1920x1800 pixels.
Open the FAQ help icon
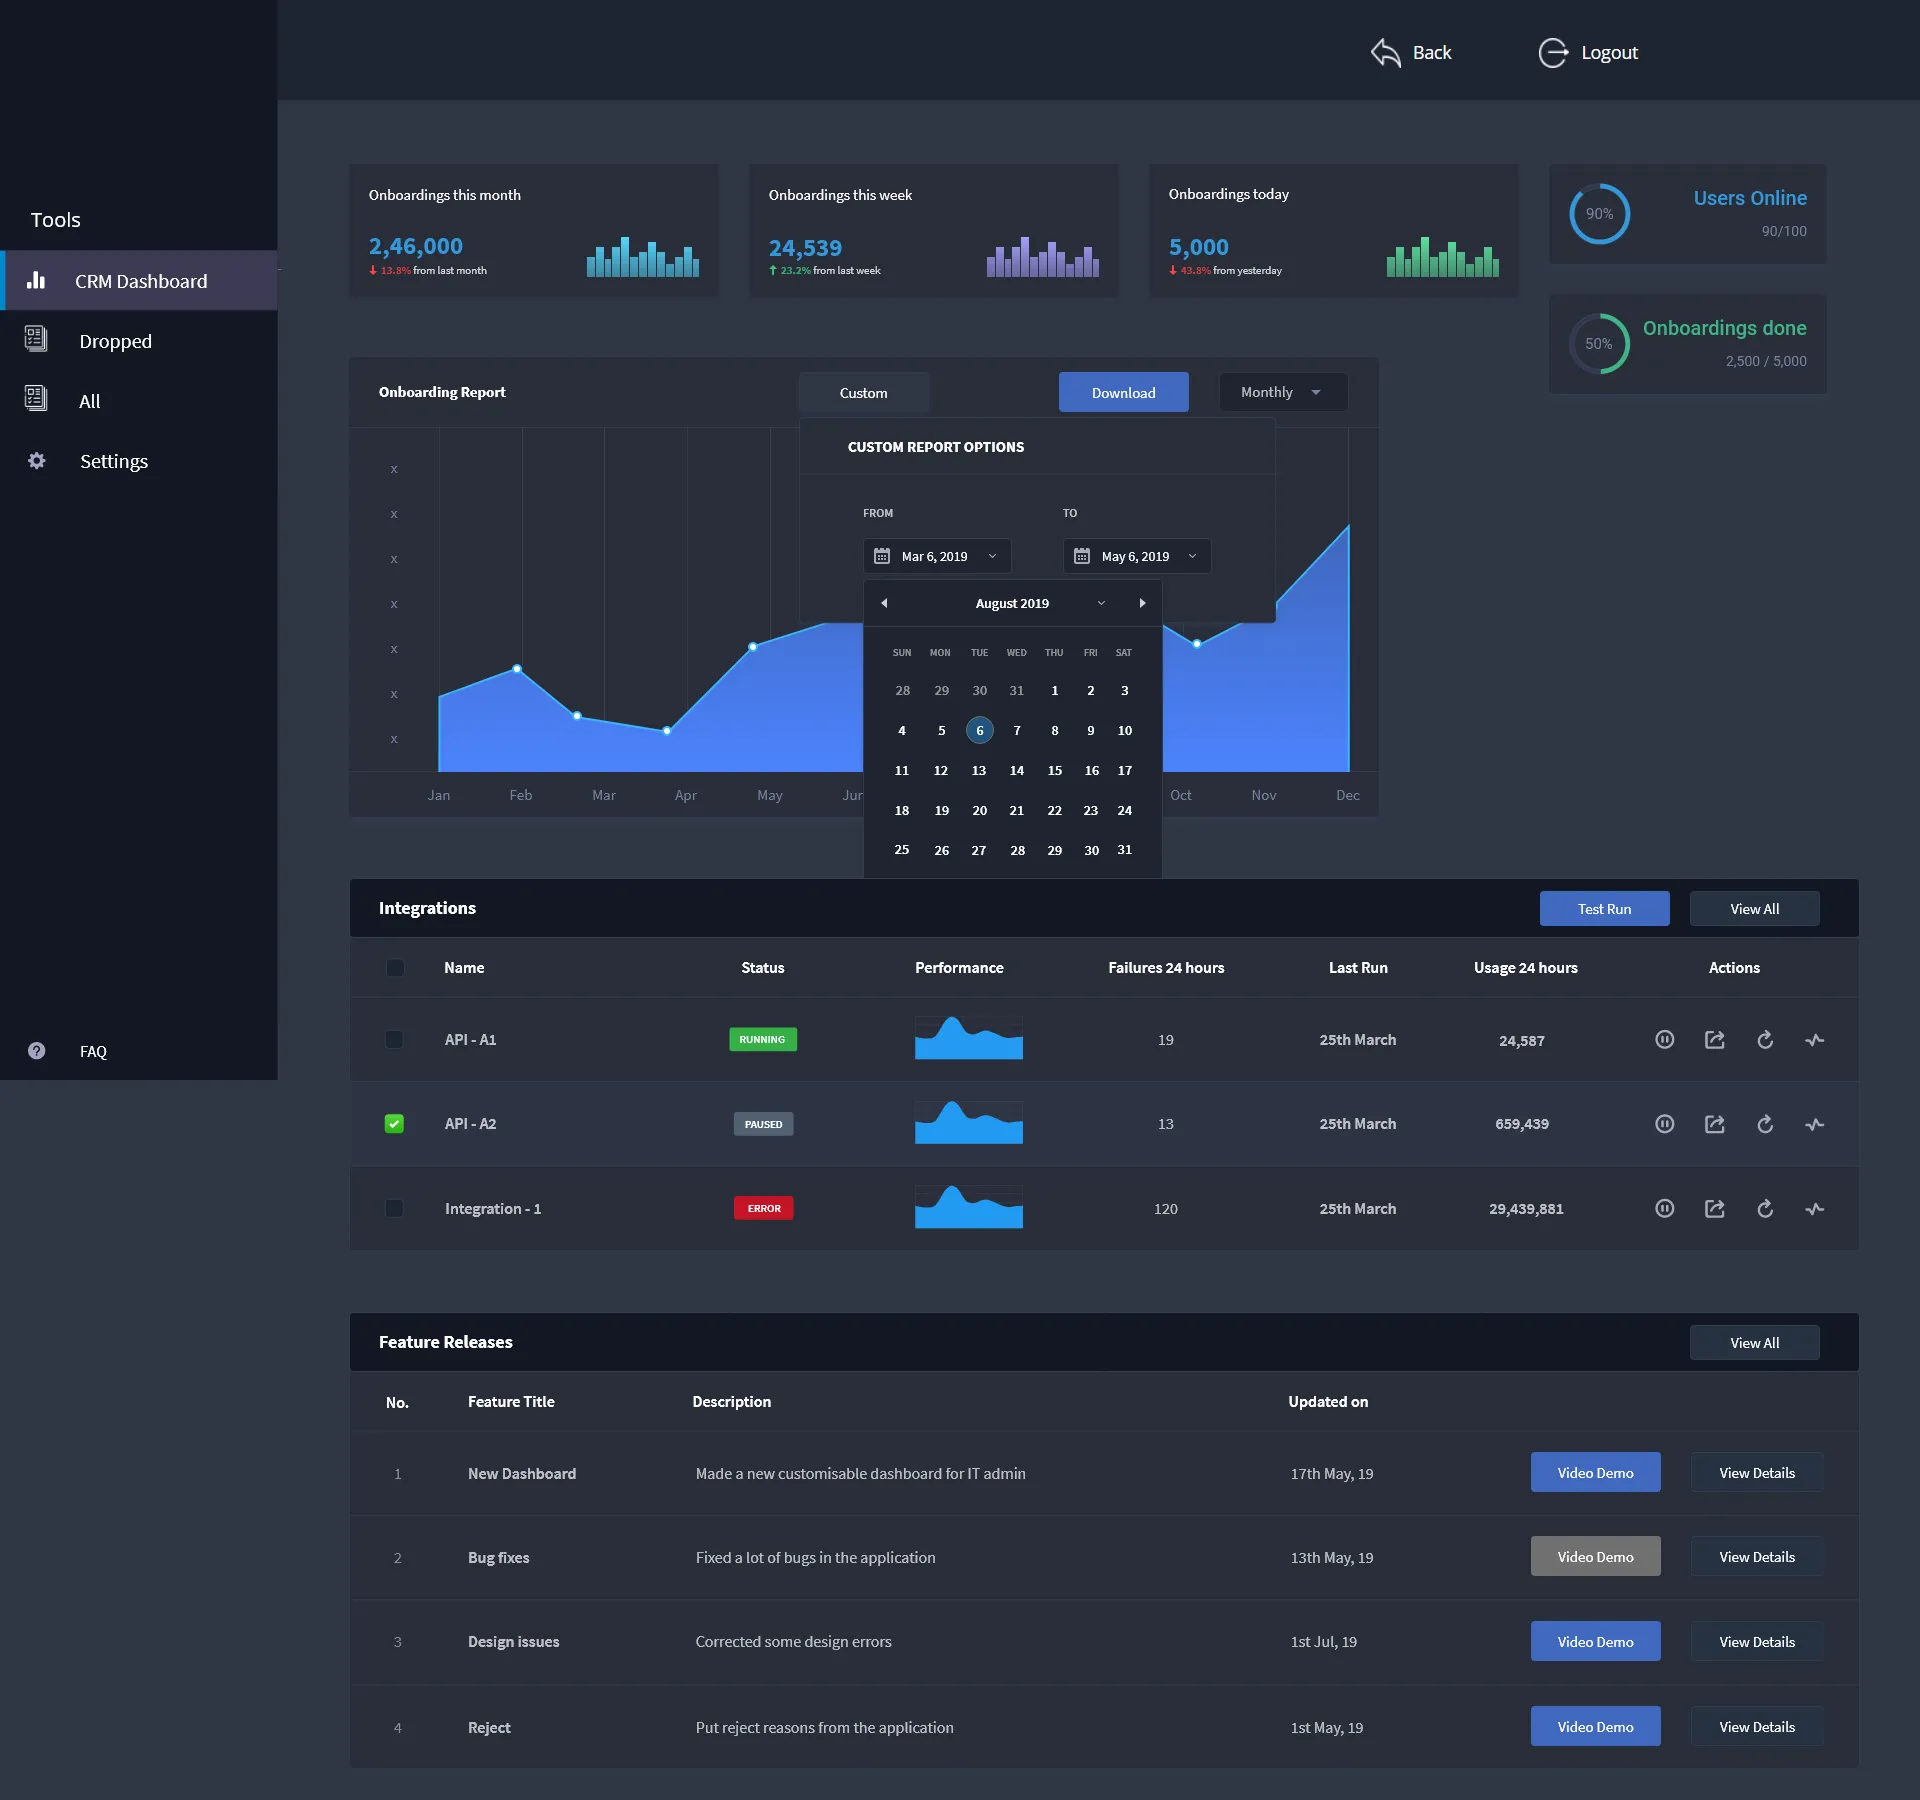pyautogui.click(x=37, y=1051)
